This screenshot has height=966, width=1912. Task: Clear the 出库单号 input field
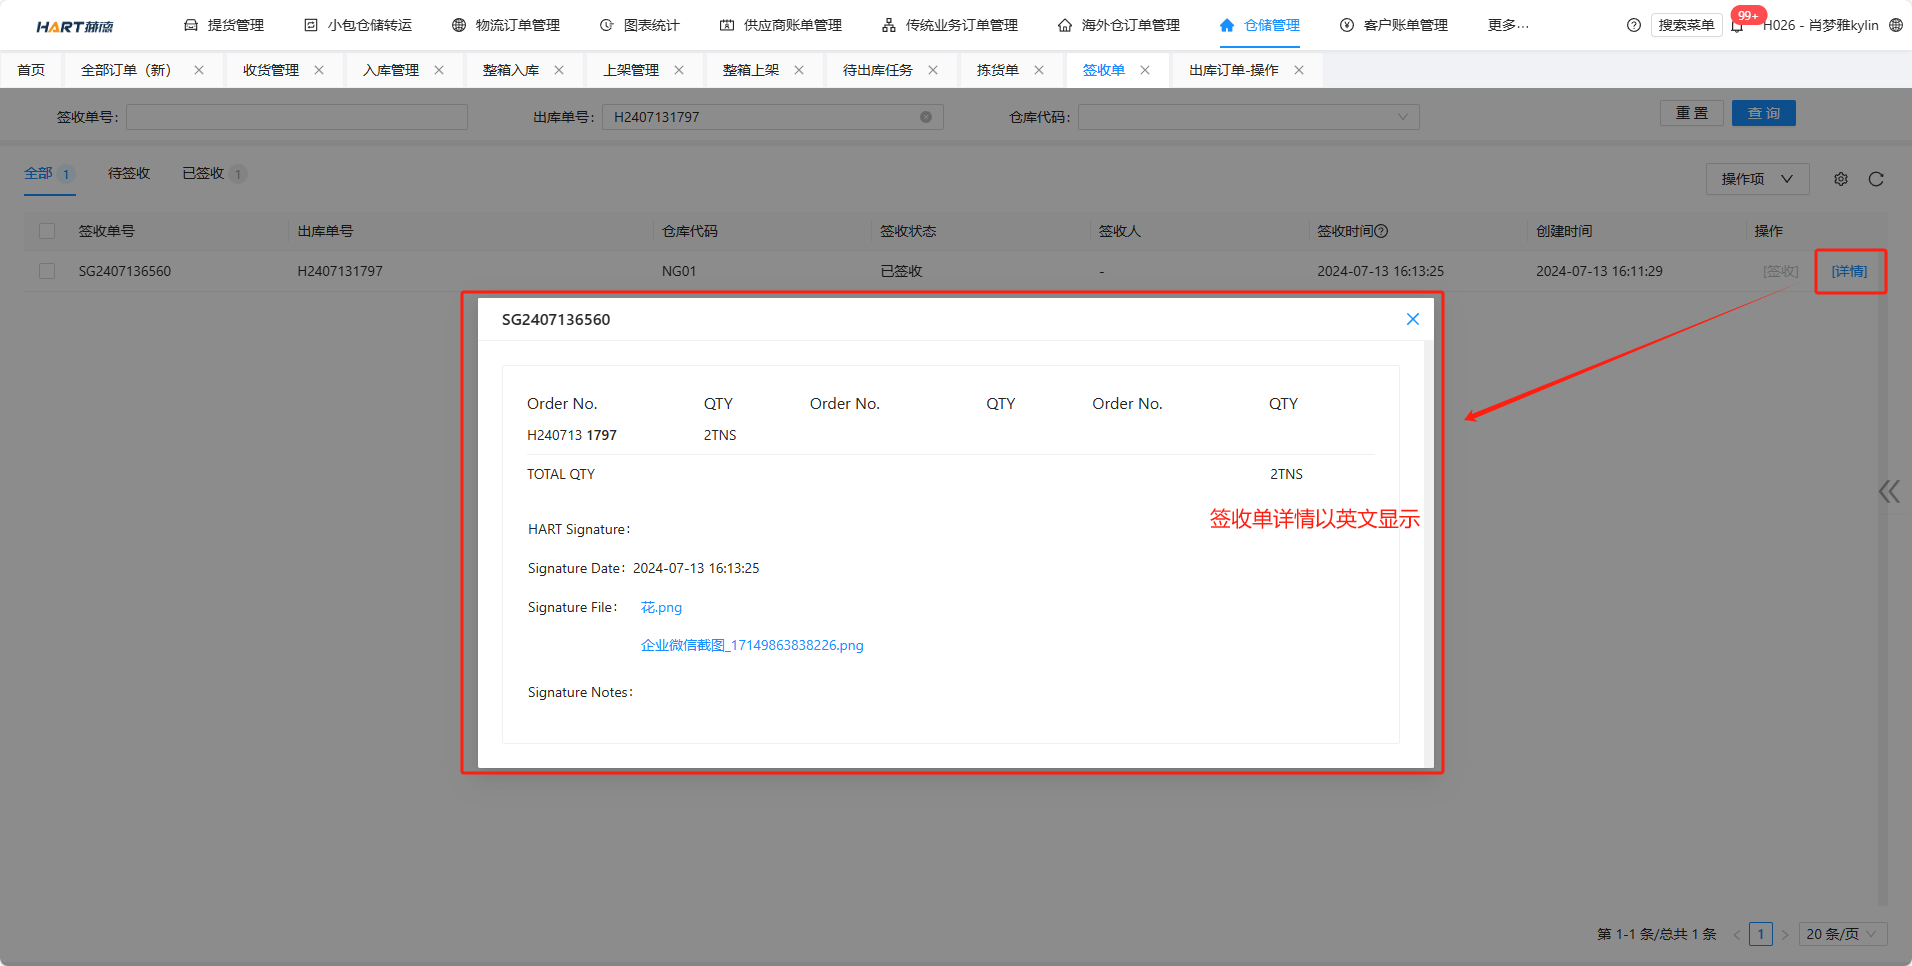925,117
